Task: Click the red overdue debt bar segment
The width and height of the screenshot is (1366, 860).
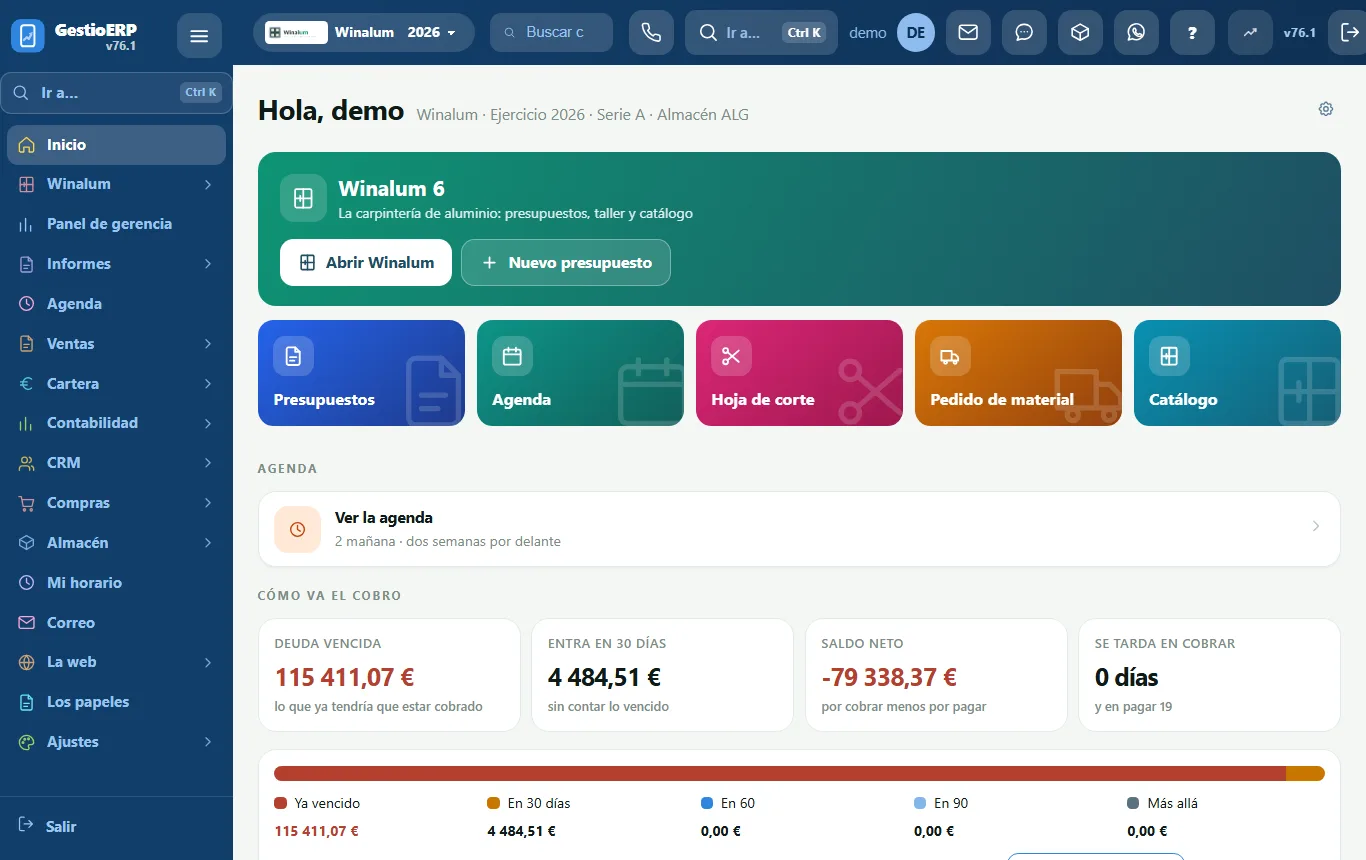Action: click(x=779, y=773)
